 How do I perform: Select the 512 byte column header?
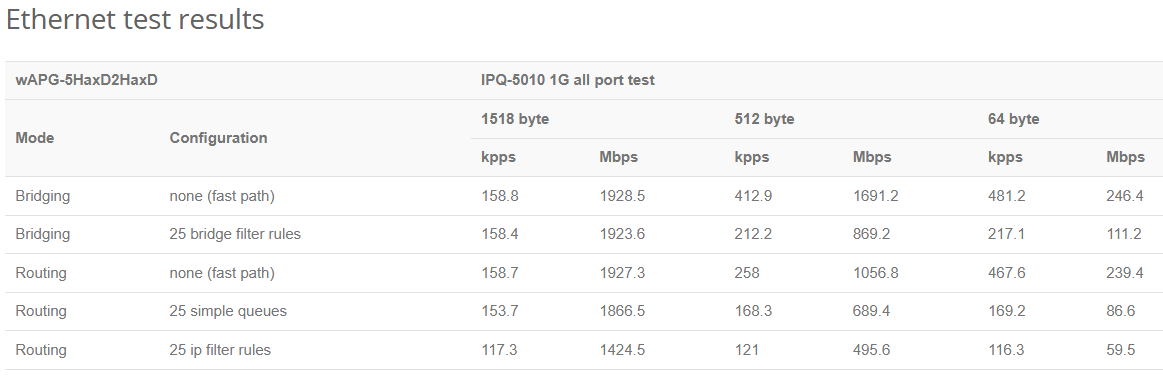click(764, 119)
